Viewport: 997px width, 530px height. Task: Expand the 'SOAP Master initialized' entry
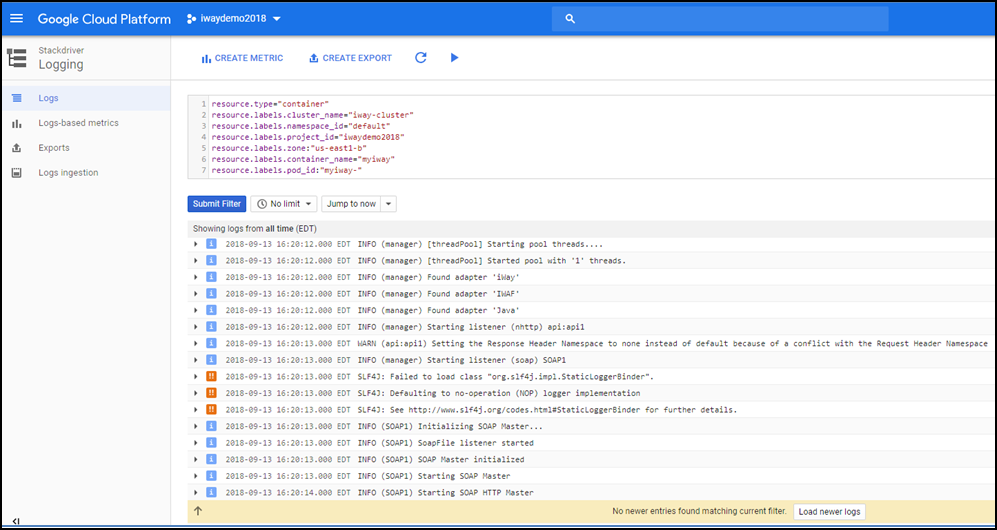point(195,459)
